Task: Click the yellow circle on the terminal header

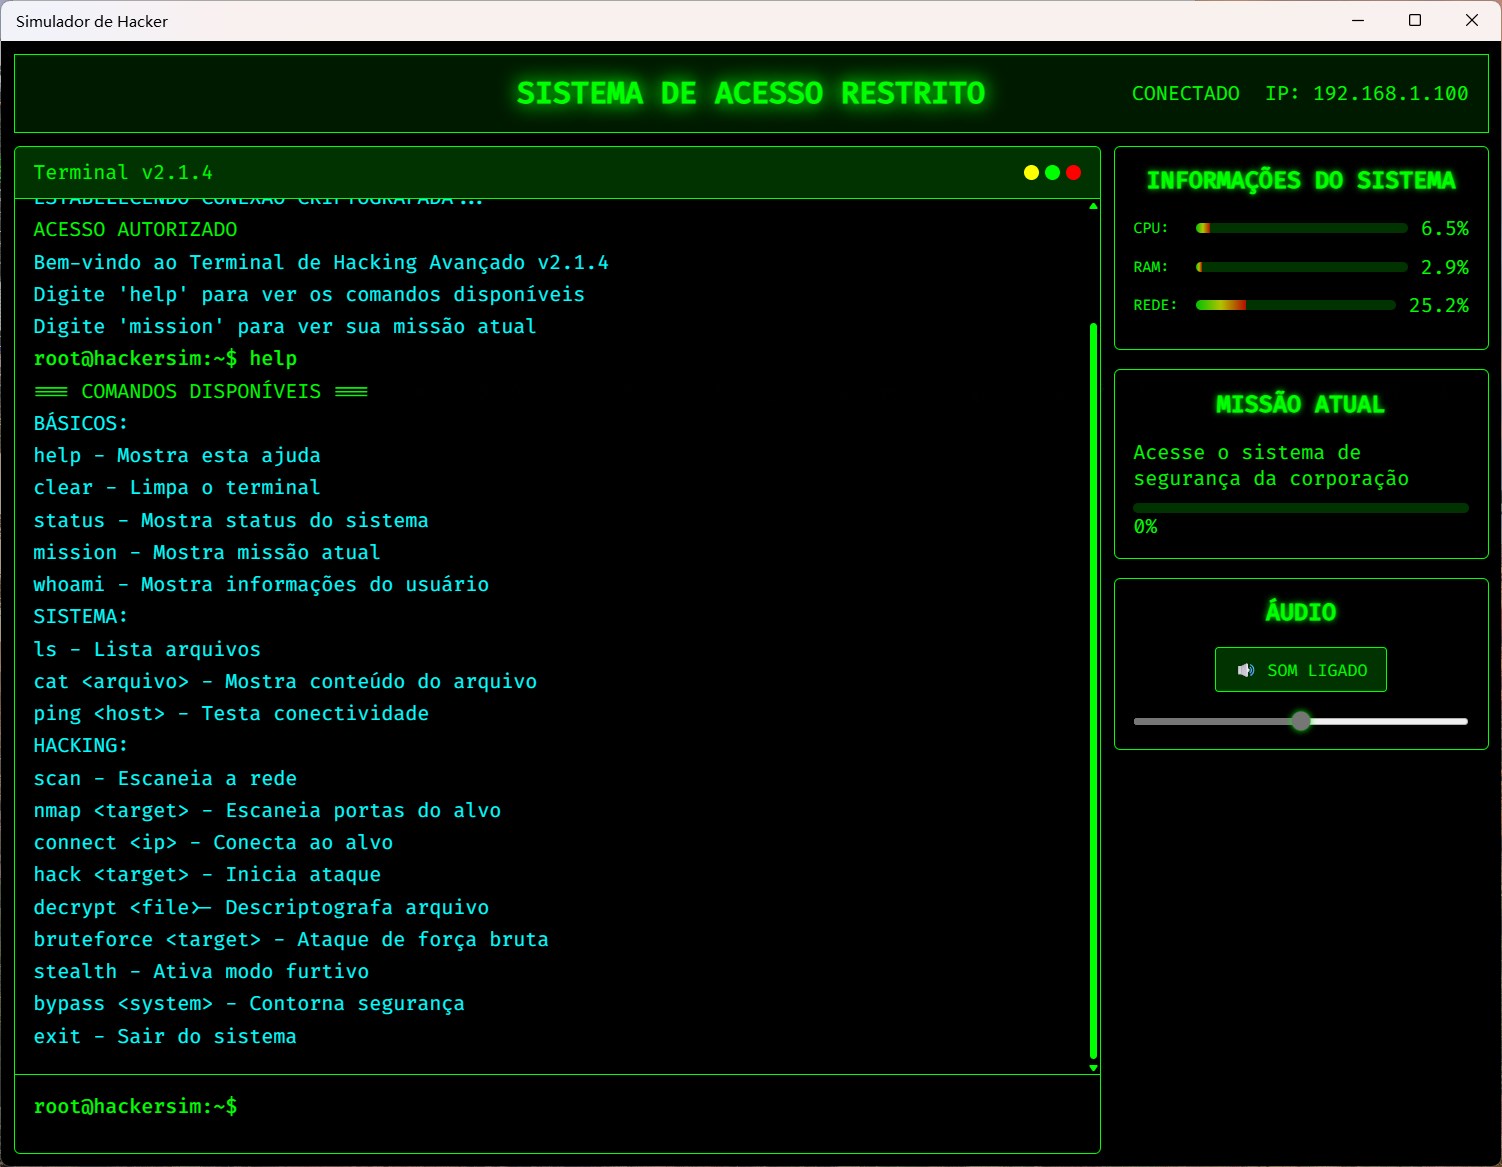Action: coord(1031,172)
